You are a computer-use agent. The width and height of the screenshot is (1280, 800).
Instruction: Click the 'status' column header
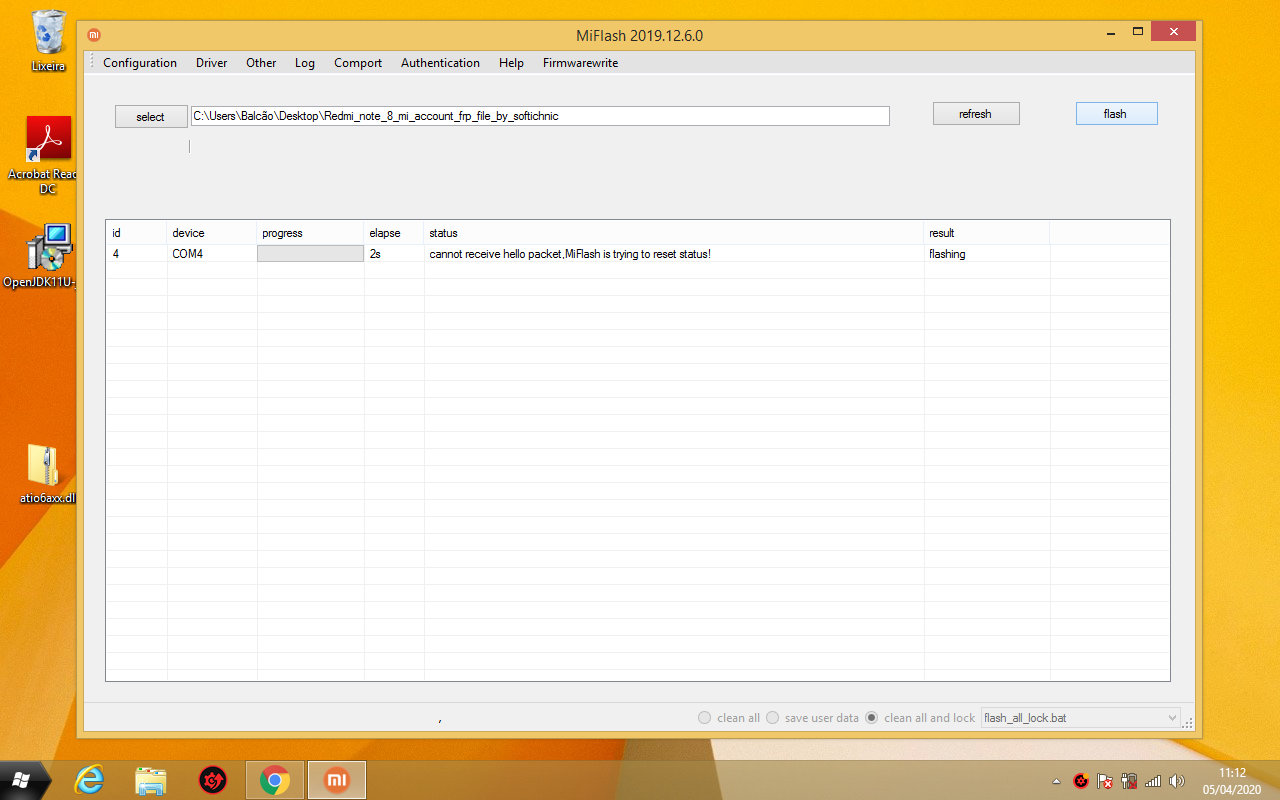pyautogui.click(x=674, y=233)
